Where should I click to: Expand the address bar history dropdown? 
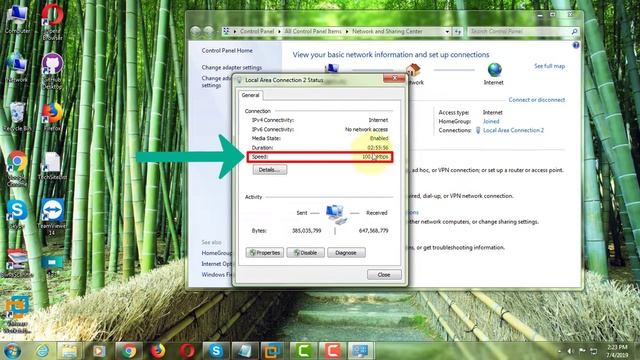tap(447, 31)
